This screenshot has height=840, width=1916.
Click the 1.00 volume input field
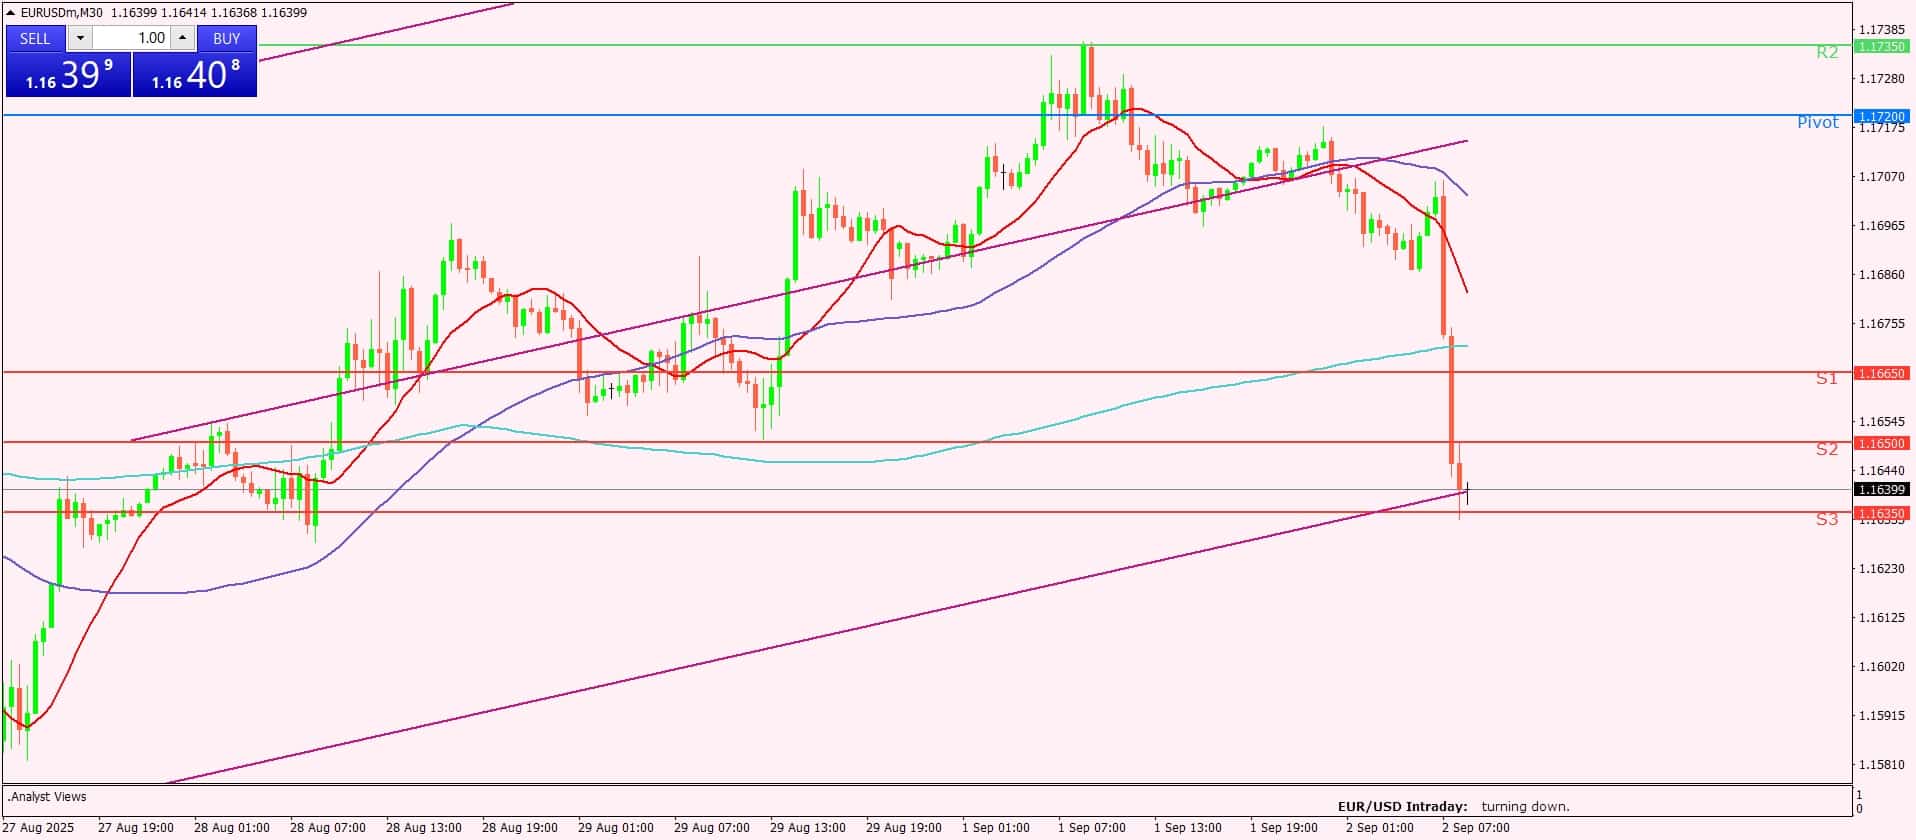tap(131, 38)
